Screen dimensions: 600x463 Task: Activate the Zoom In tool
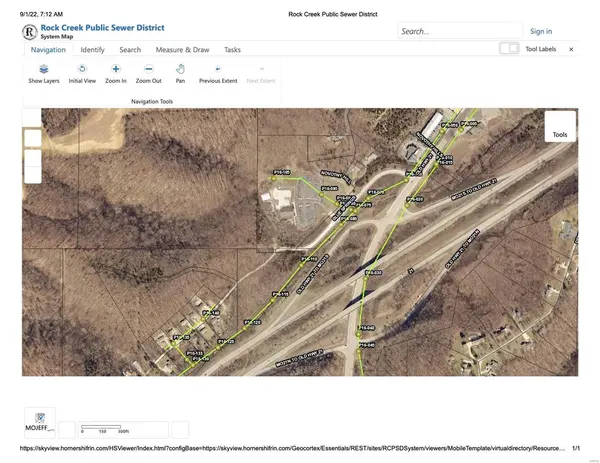click(116, 74)
